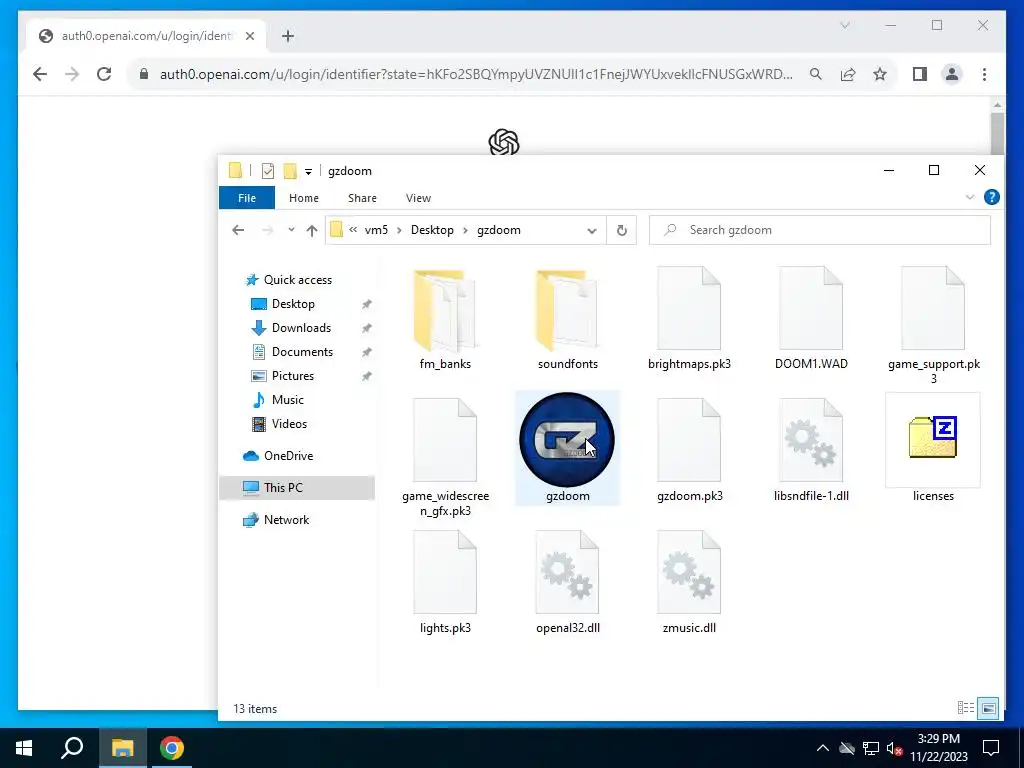
Task: Select the lights.pk3 file icon
Action: pos(445,572)
